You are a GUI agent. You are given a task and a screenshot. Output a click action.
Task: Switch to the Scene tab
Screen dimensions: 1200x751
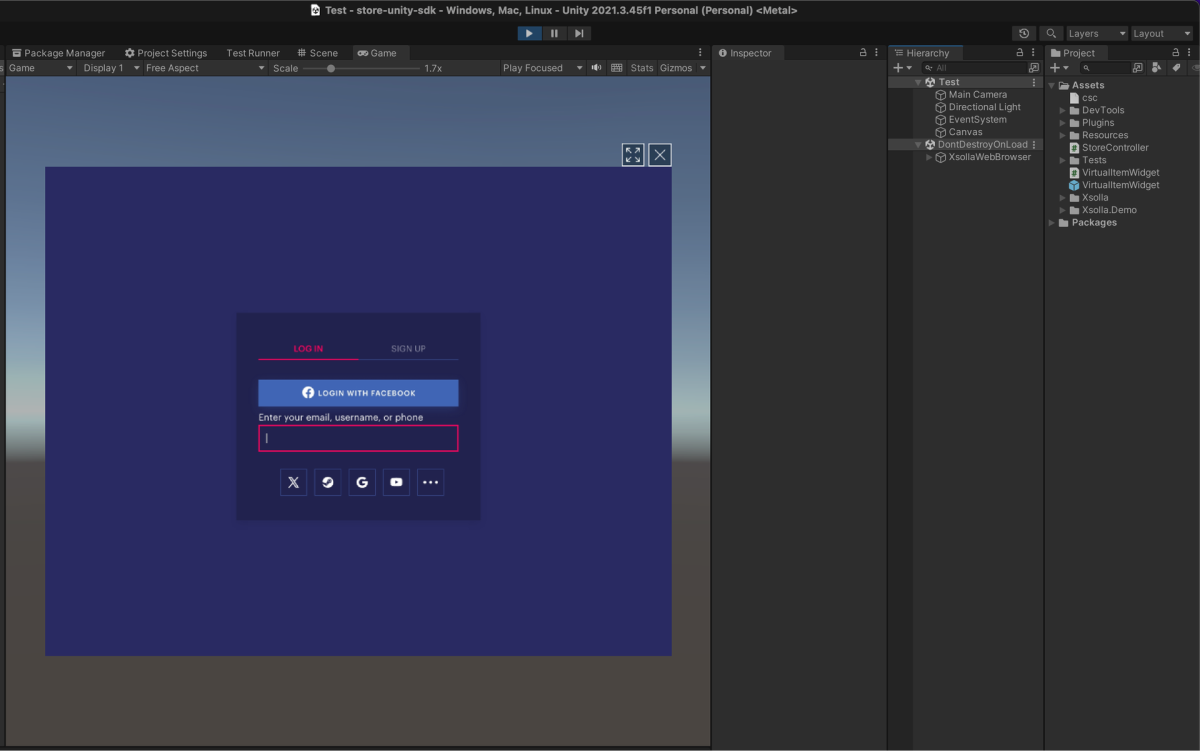tap(318, 53)
